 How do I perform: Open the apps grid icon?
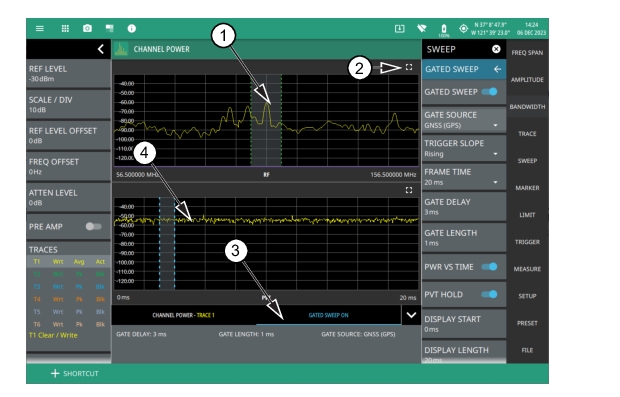point(65,28)
